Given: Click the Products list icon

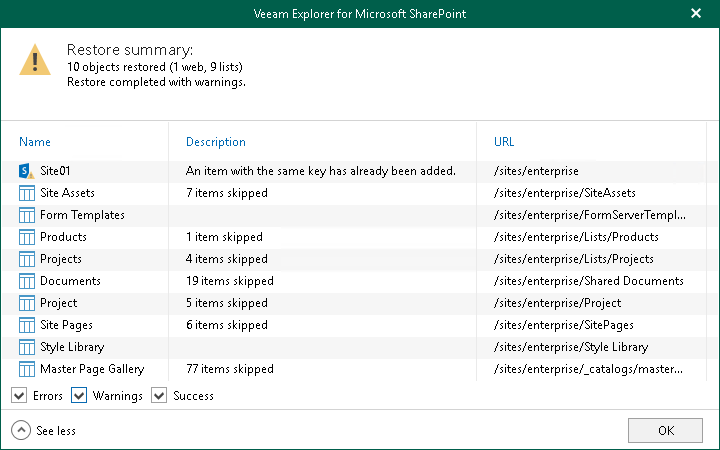Looking at the screenshot, I should tap(27, 237).
